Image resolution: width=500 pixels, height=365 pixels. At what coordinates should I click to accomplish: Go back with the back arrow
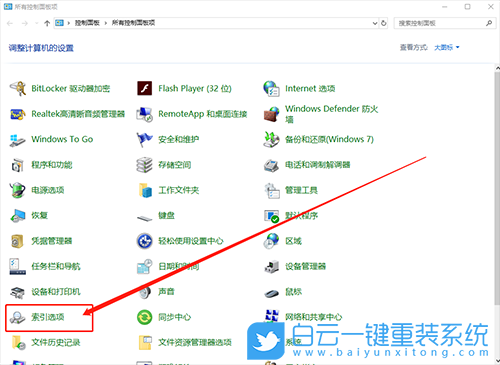tap(10, 23)
